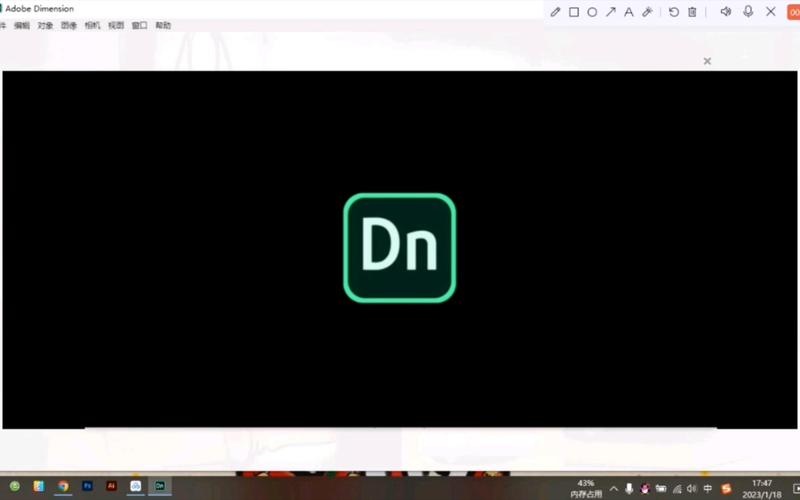Click the tray microphone icon
800x500 pixels.
tap(629, 489)
